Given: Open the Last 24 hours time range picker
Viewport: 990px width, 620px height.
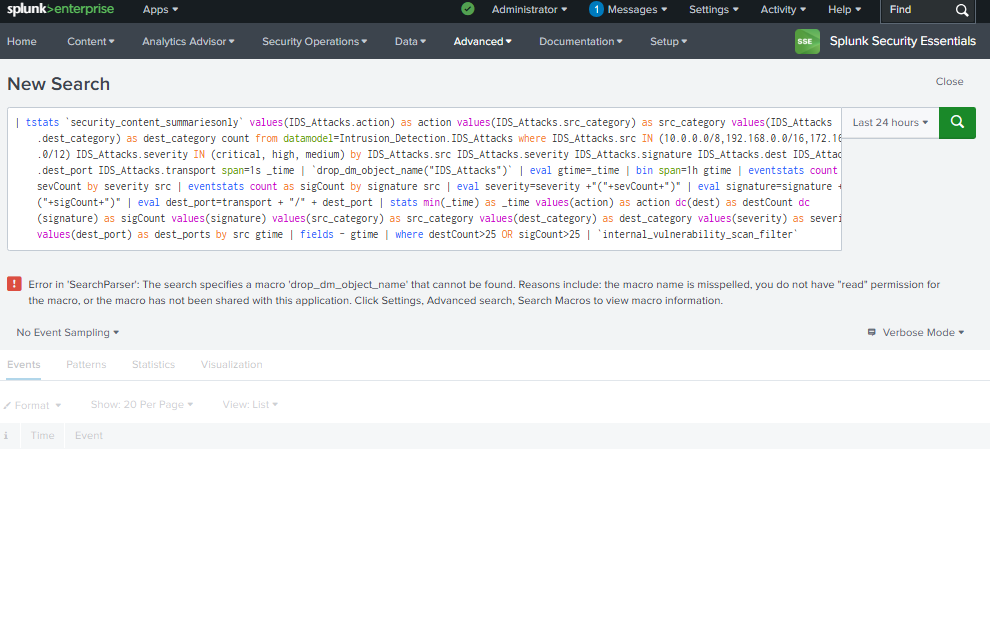Looking at the screenshot, I should click(x=888, y=121).
